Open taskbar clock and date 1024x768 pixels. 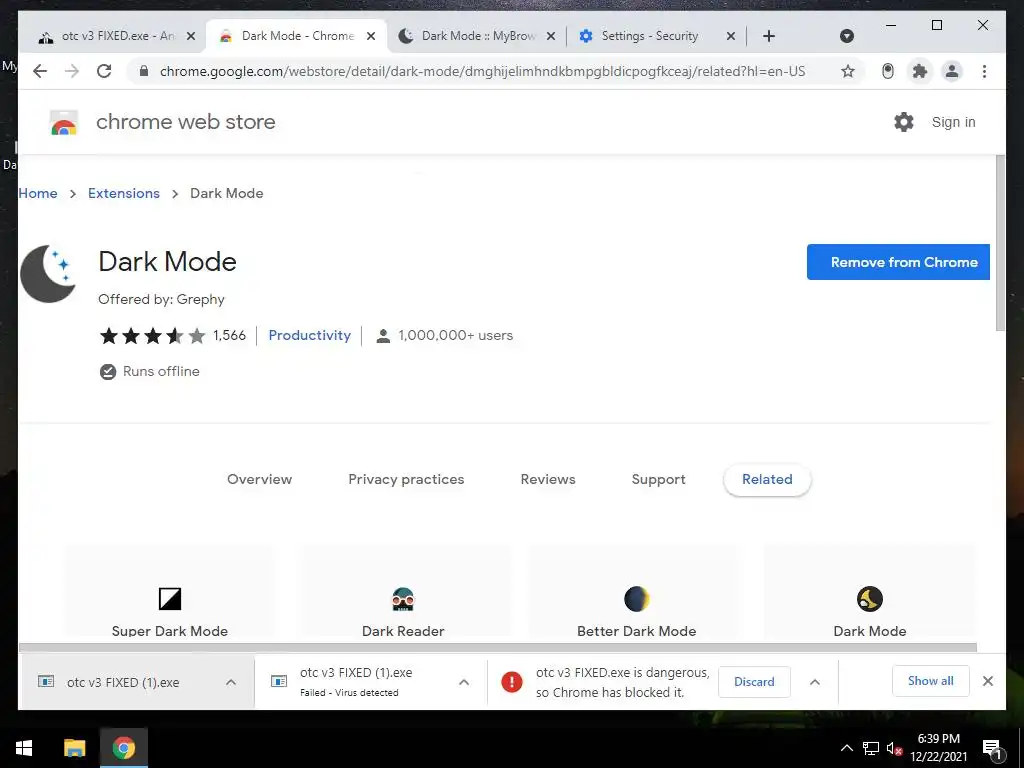click(x=938, y=748)
